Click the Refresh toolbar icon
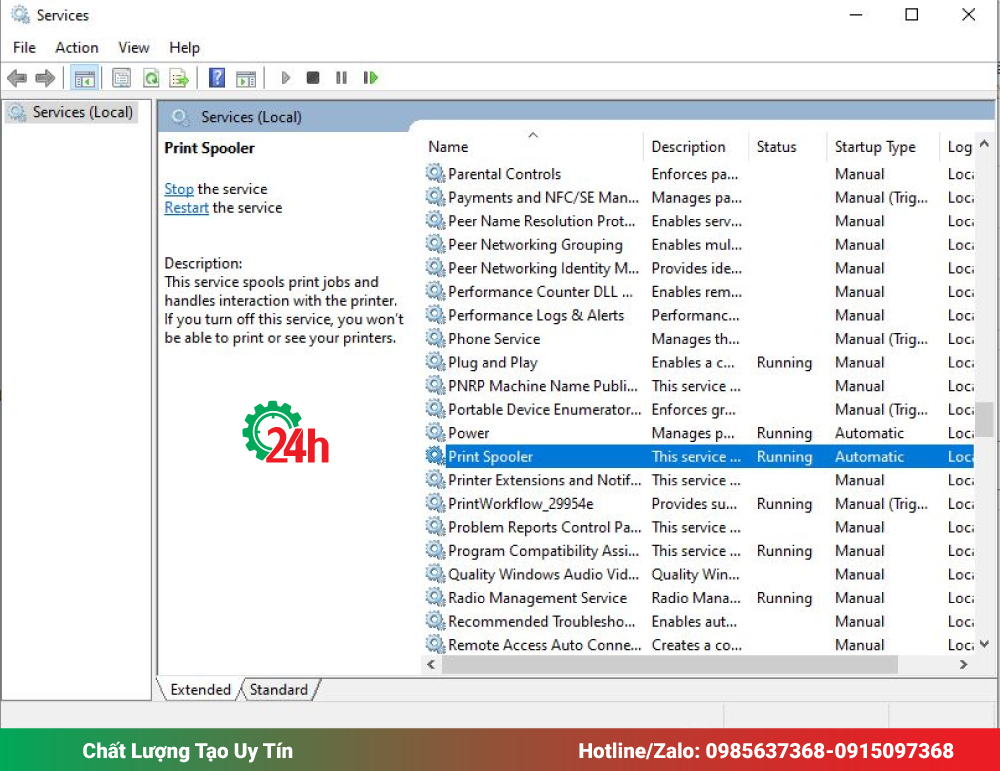The height and width of the screenshot is (771, 1000). [x=151, y=78]
